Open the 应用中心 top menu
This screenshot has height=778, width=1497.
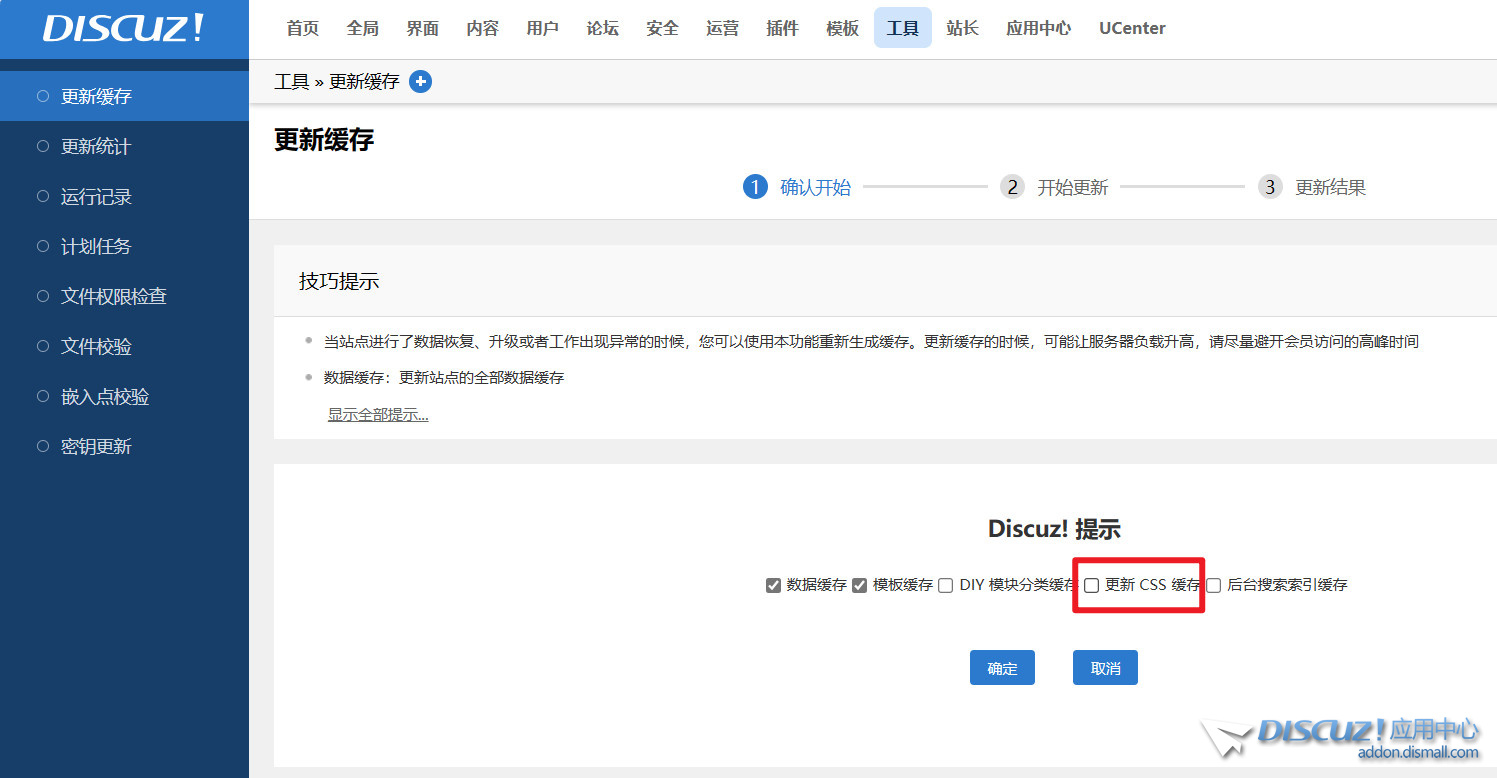coord(1038,28)
